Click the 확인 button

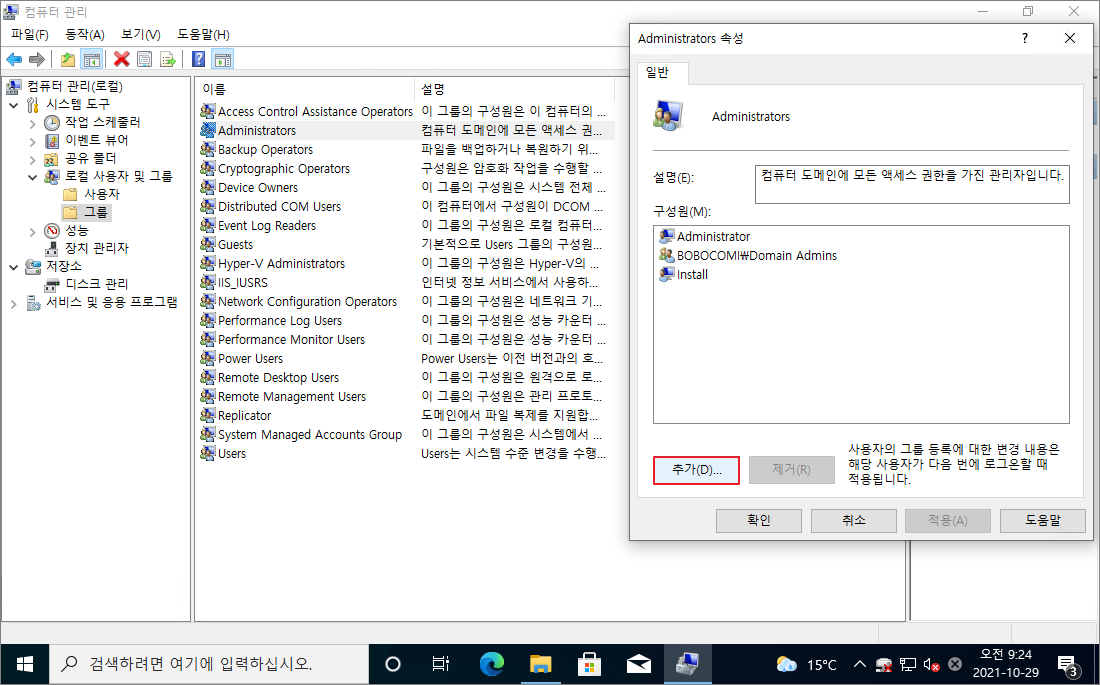(758, 521)
